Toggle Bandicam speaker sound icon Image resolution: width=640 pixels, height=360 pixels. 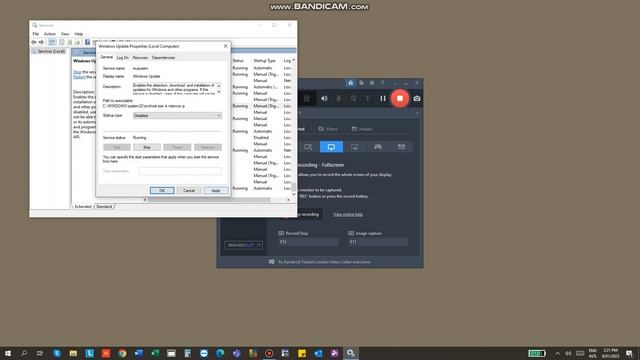point(324,98)
